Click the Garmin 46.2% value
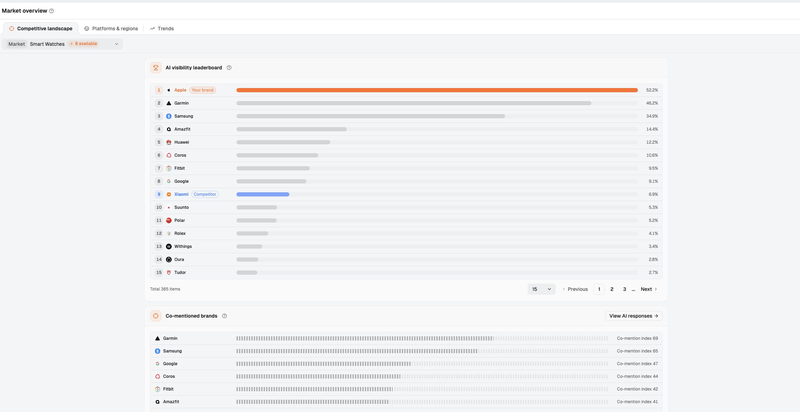Viewport: 800px width, 412px height. coord(652,103)
